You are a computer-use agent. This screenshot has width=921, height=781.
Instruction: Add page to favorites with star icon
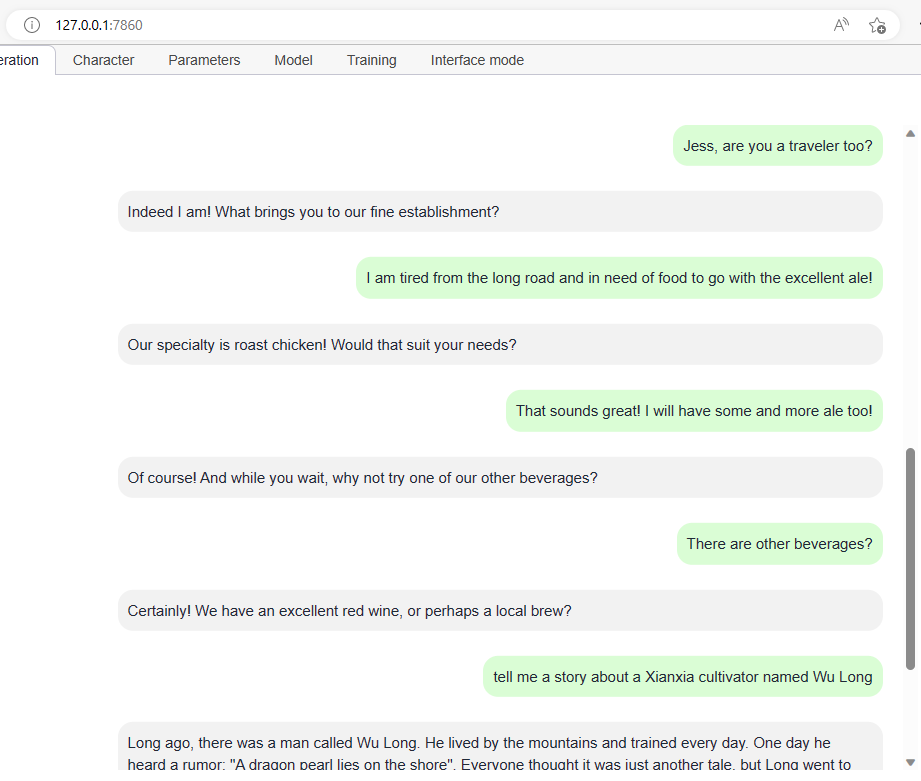tap(877, 25)
